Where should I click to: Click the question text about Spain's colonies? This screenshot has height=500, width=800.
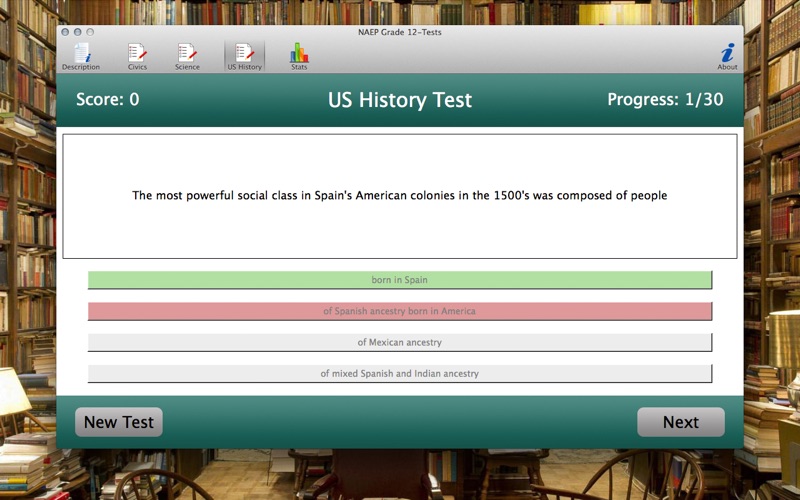tap(399, 195)
